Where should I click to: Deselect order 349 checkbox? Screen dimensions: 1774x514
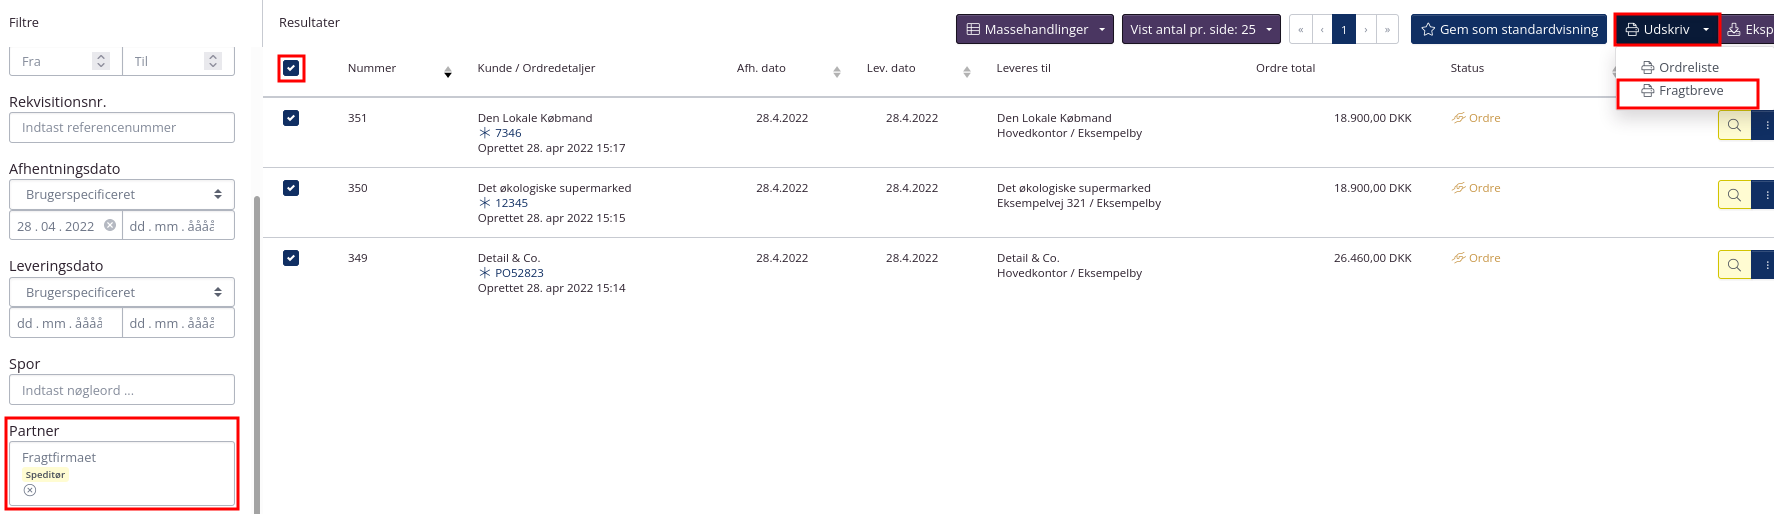pos(291,258)
